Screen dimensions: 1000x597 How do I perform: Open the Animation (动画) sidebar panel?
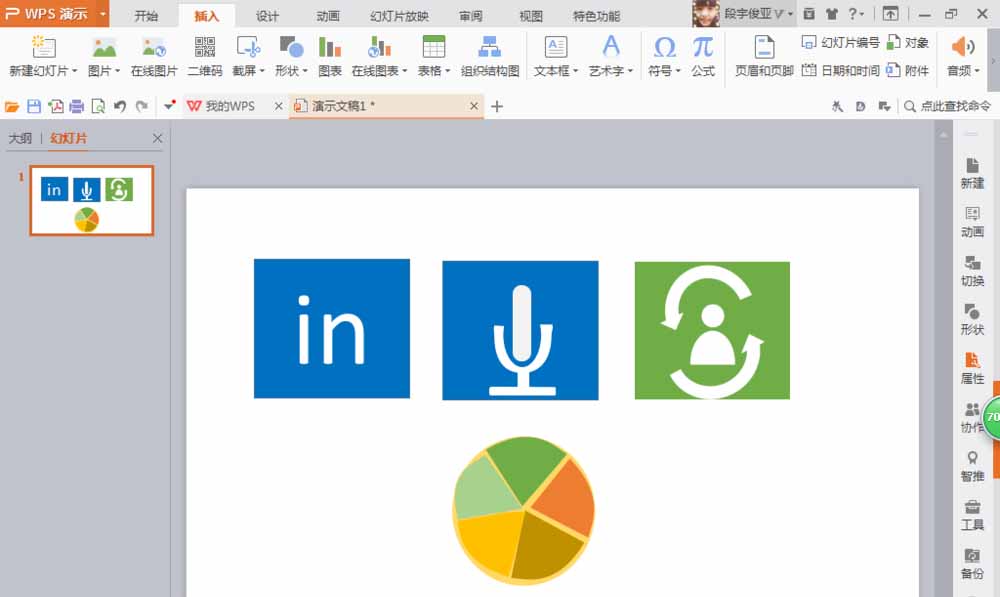coord(973,222)
